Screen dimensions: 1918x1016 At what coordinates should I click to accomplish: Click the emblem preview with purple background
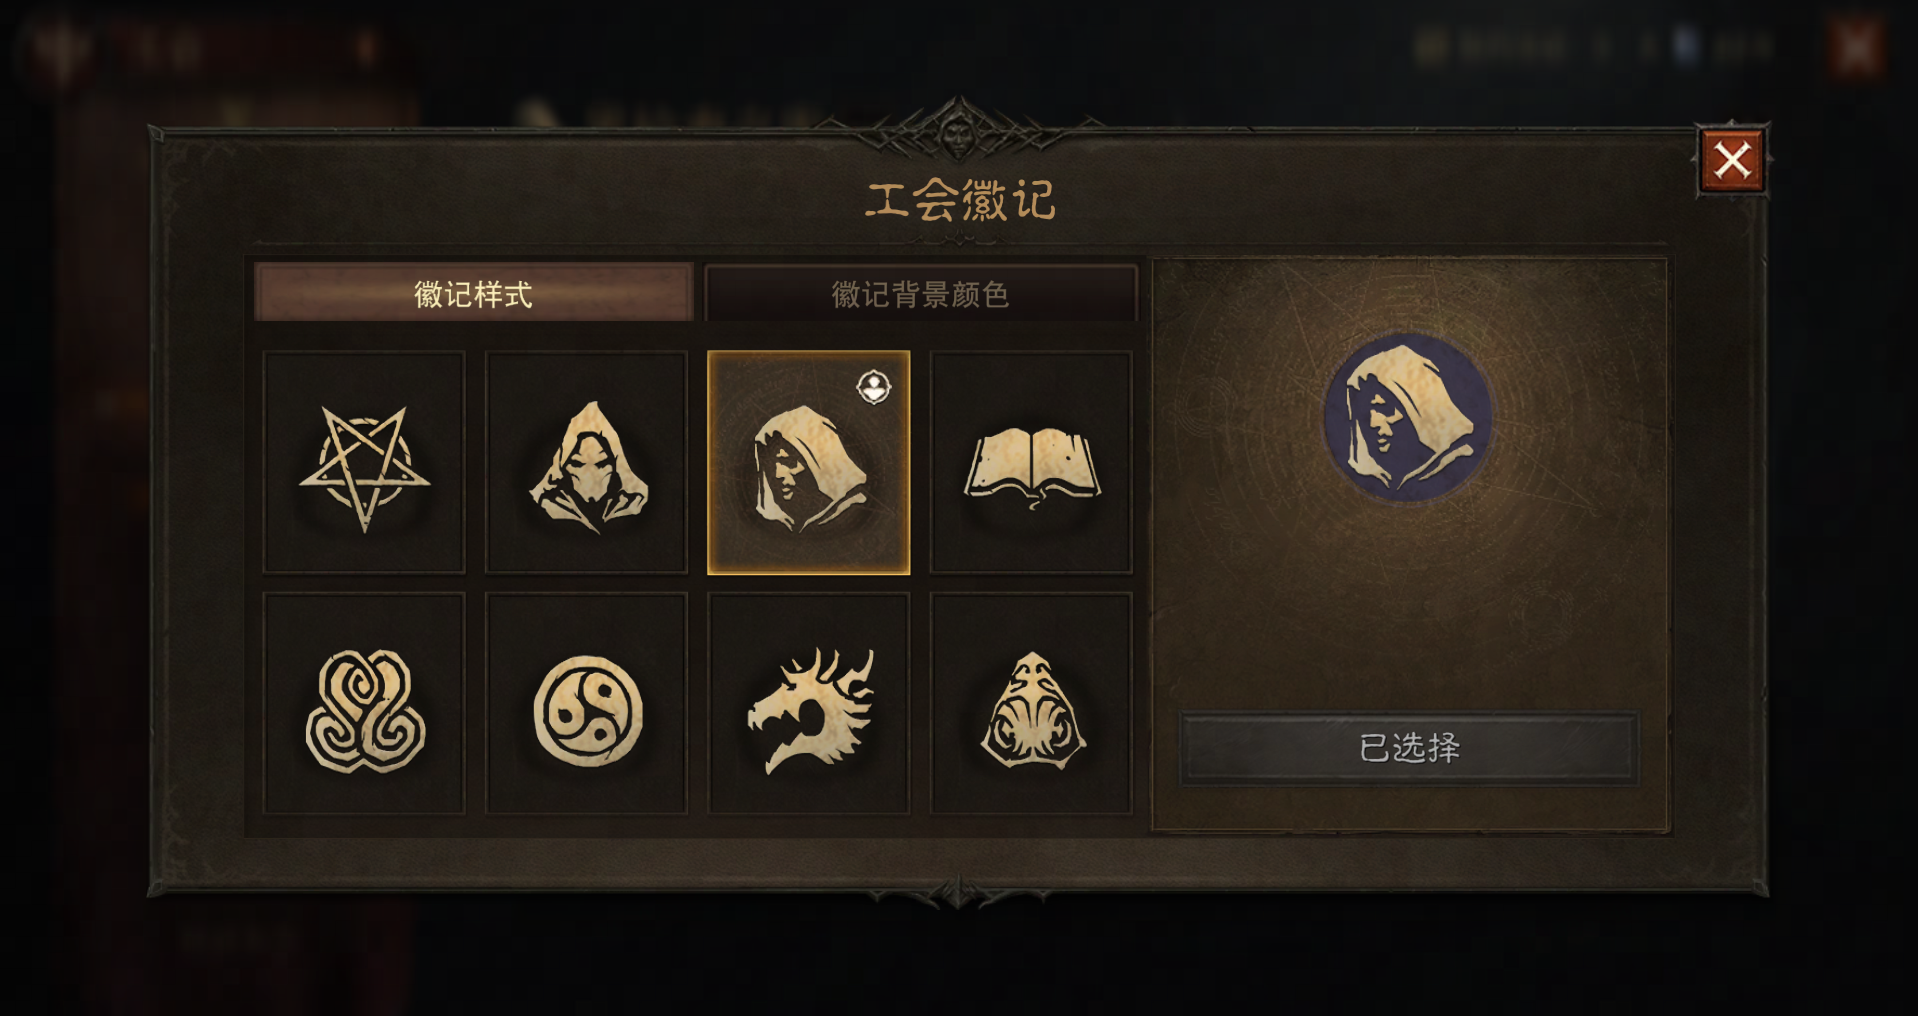pos(1408,417)
